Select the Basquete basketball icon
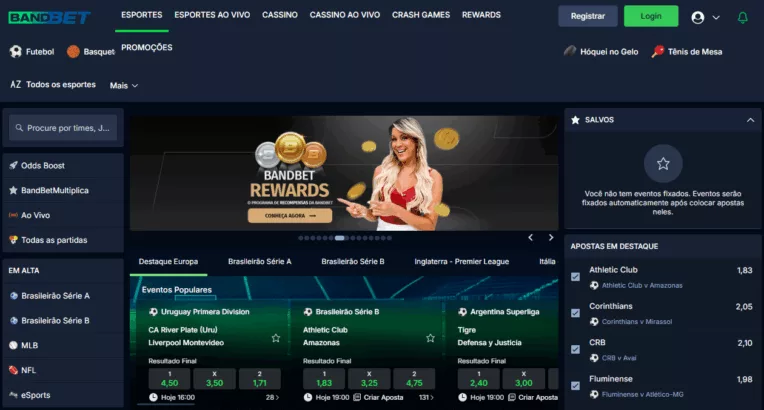 click(73, 51)
